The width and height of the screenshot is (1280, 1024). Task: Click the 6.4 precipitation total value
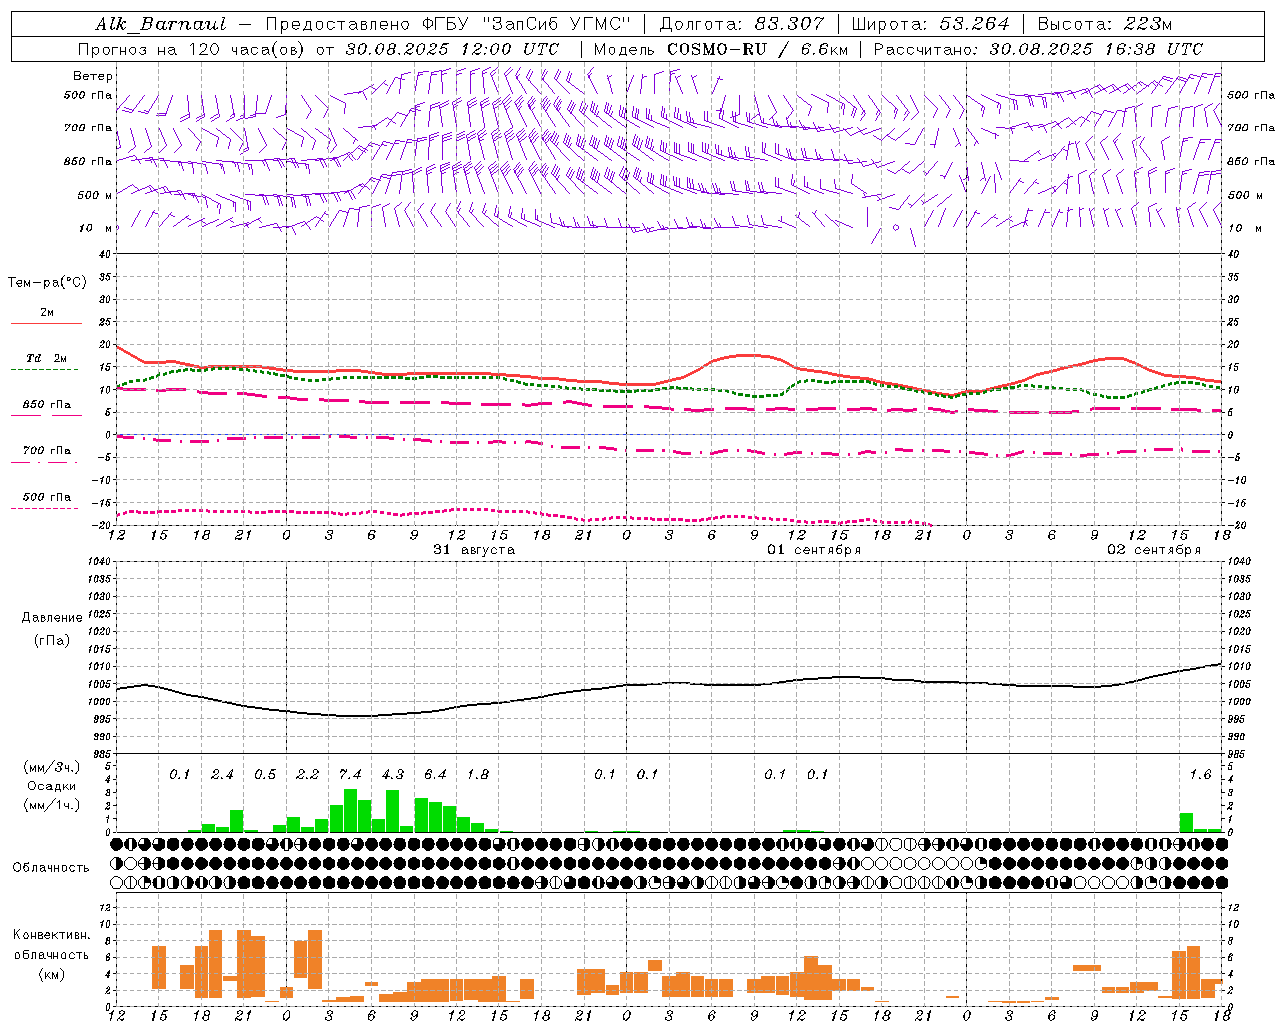435,774
